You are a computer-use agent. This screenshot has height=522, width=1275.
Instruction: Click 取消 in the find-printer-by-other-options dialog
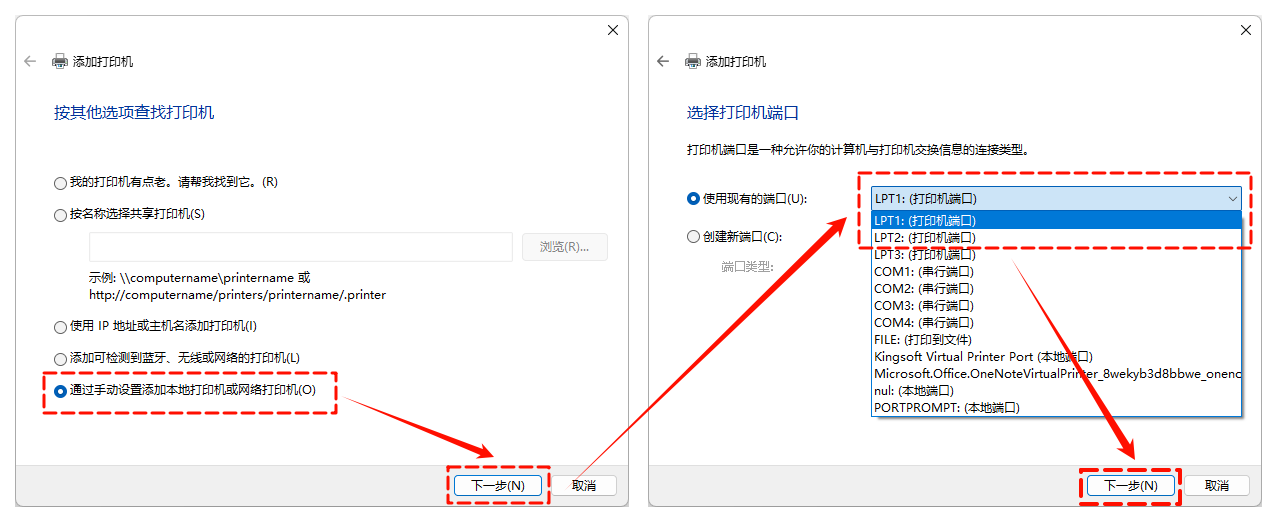point(584,485)
